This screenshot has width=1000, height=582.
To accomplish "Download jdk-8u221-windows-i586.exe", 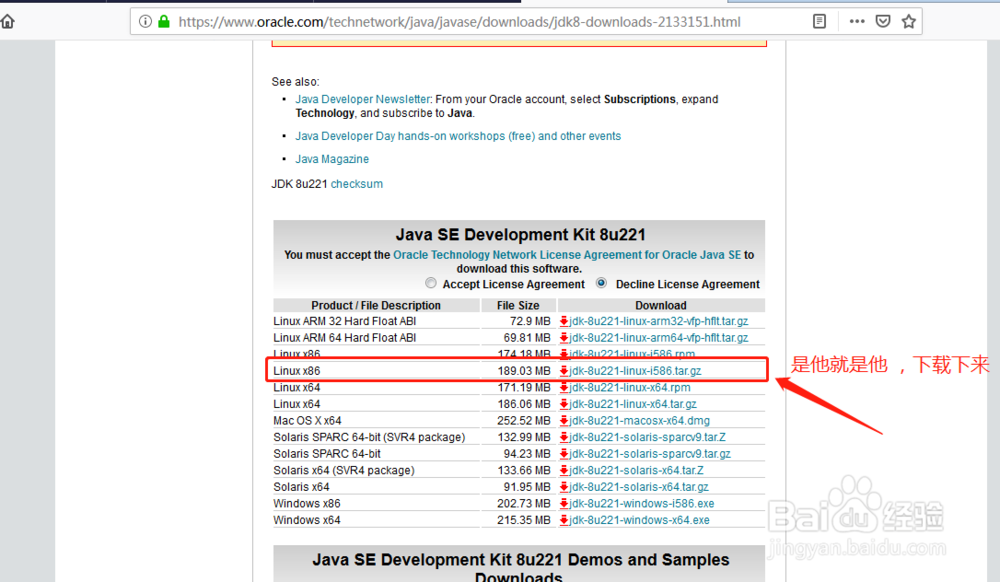I will point(642,504).
